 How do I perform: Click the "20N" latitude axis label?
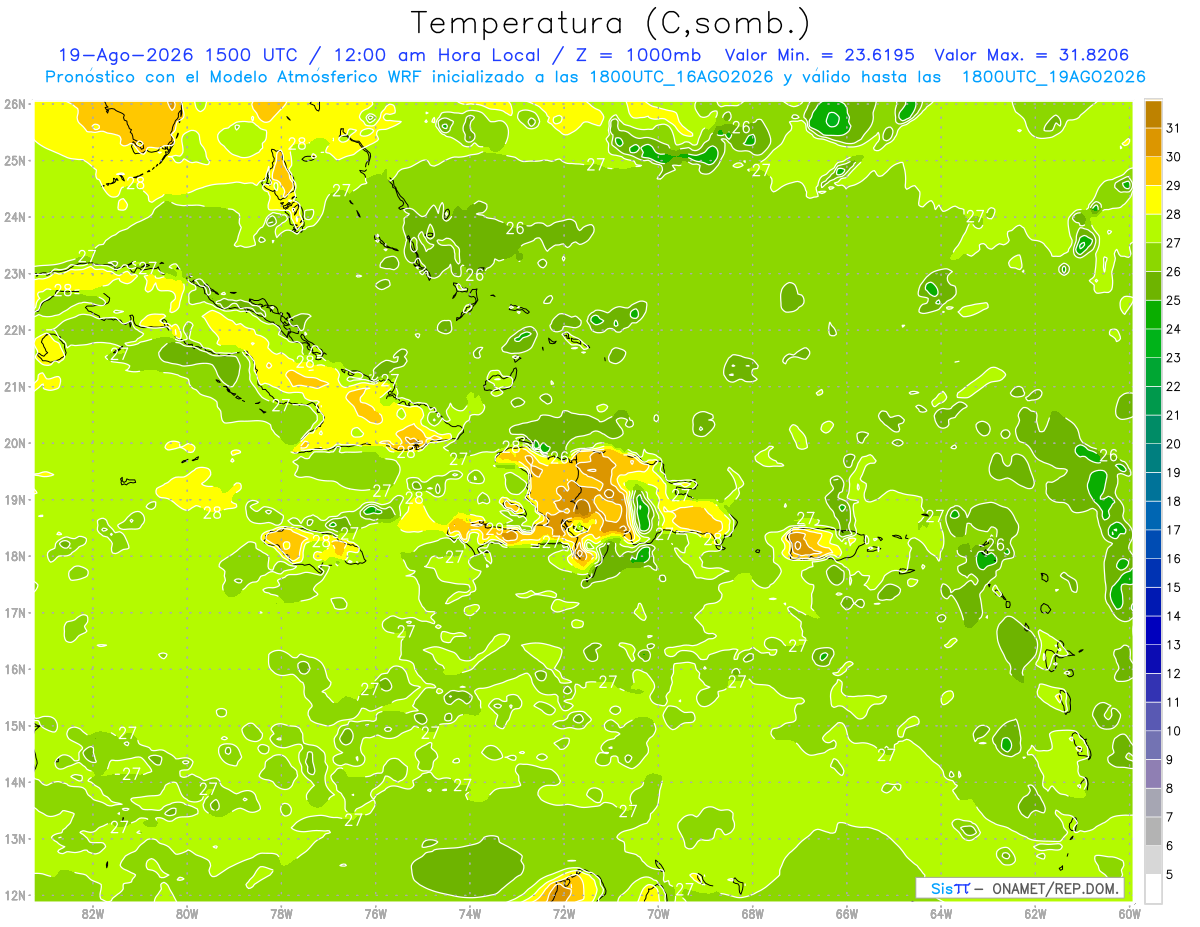[x=15, y=443]
